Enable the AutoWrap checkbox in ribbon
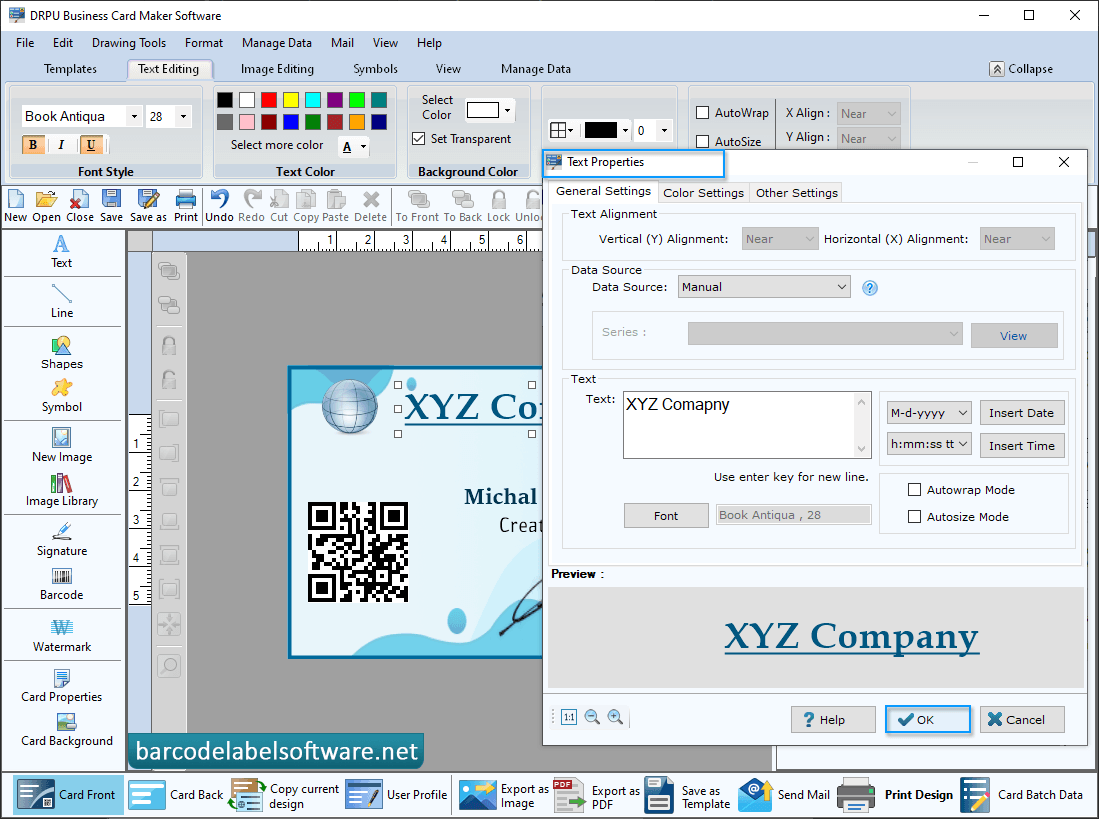The image size is (1099, 819). (x=702, y=113)
